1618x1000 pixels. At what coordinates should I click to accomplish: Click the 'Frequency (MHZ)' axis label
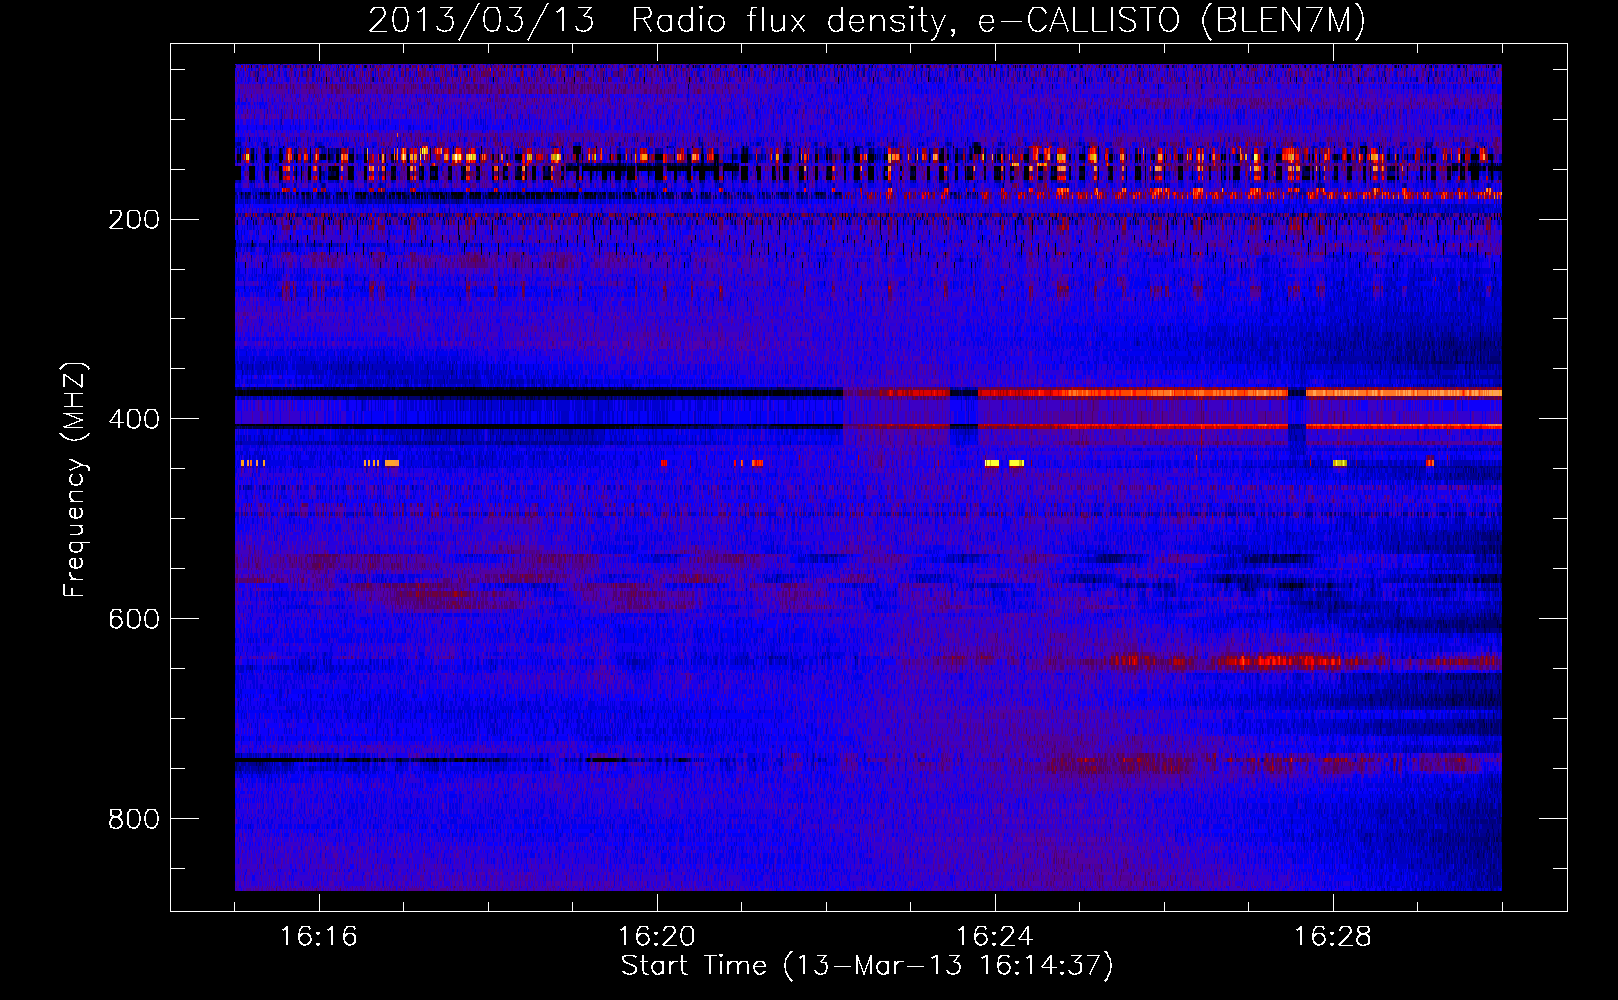pyautogui.click(x=75, y=480)
